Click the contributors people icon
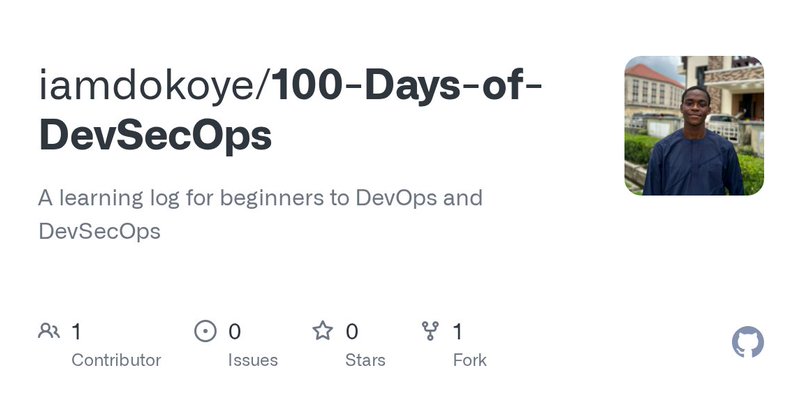The height and width of the screenshot is (419, 800). (x=49, y=331)
